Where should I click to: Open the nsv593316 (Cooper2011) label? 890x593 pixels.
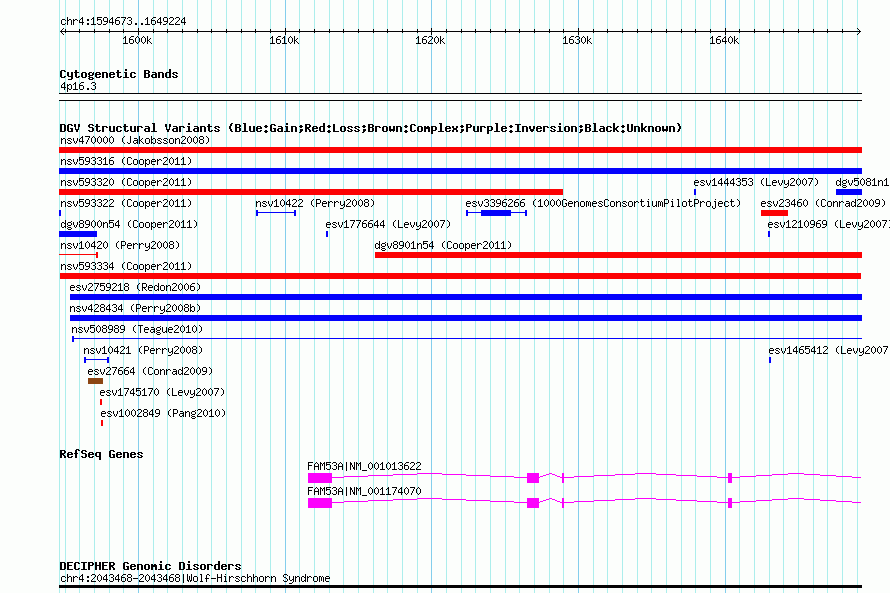[x=126, y=161]
